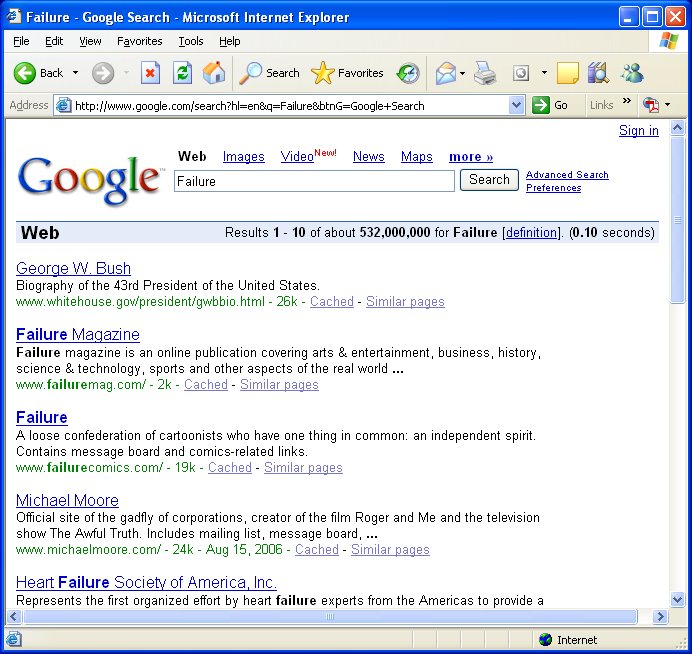The image size is (692, 654).
Task: Click the Windows flag logo
Action: pos(669,41)
